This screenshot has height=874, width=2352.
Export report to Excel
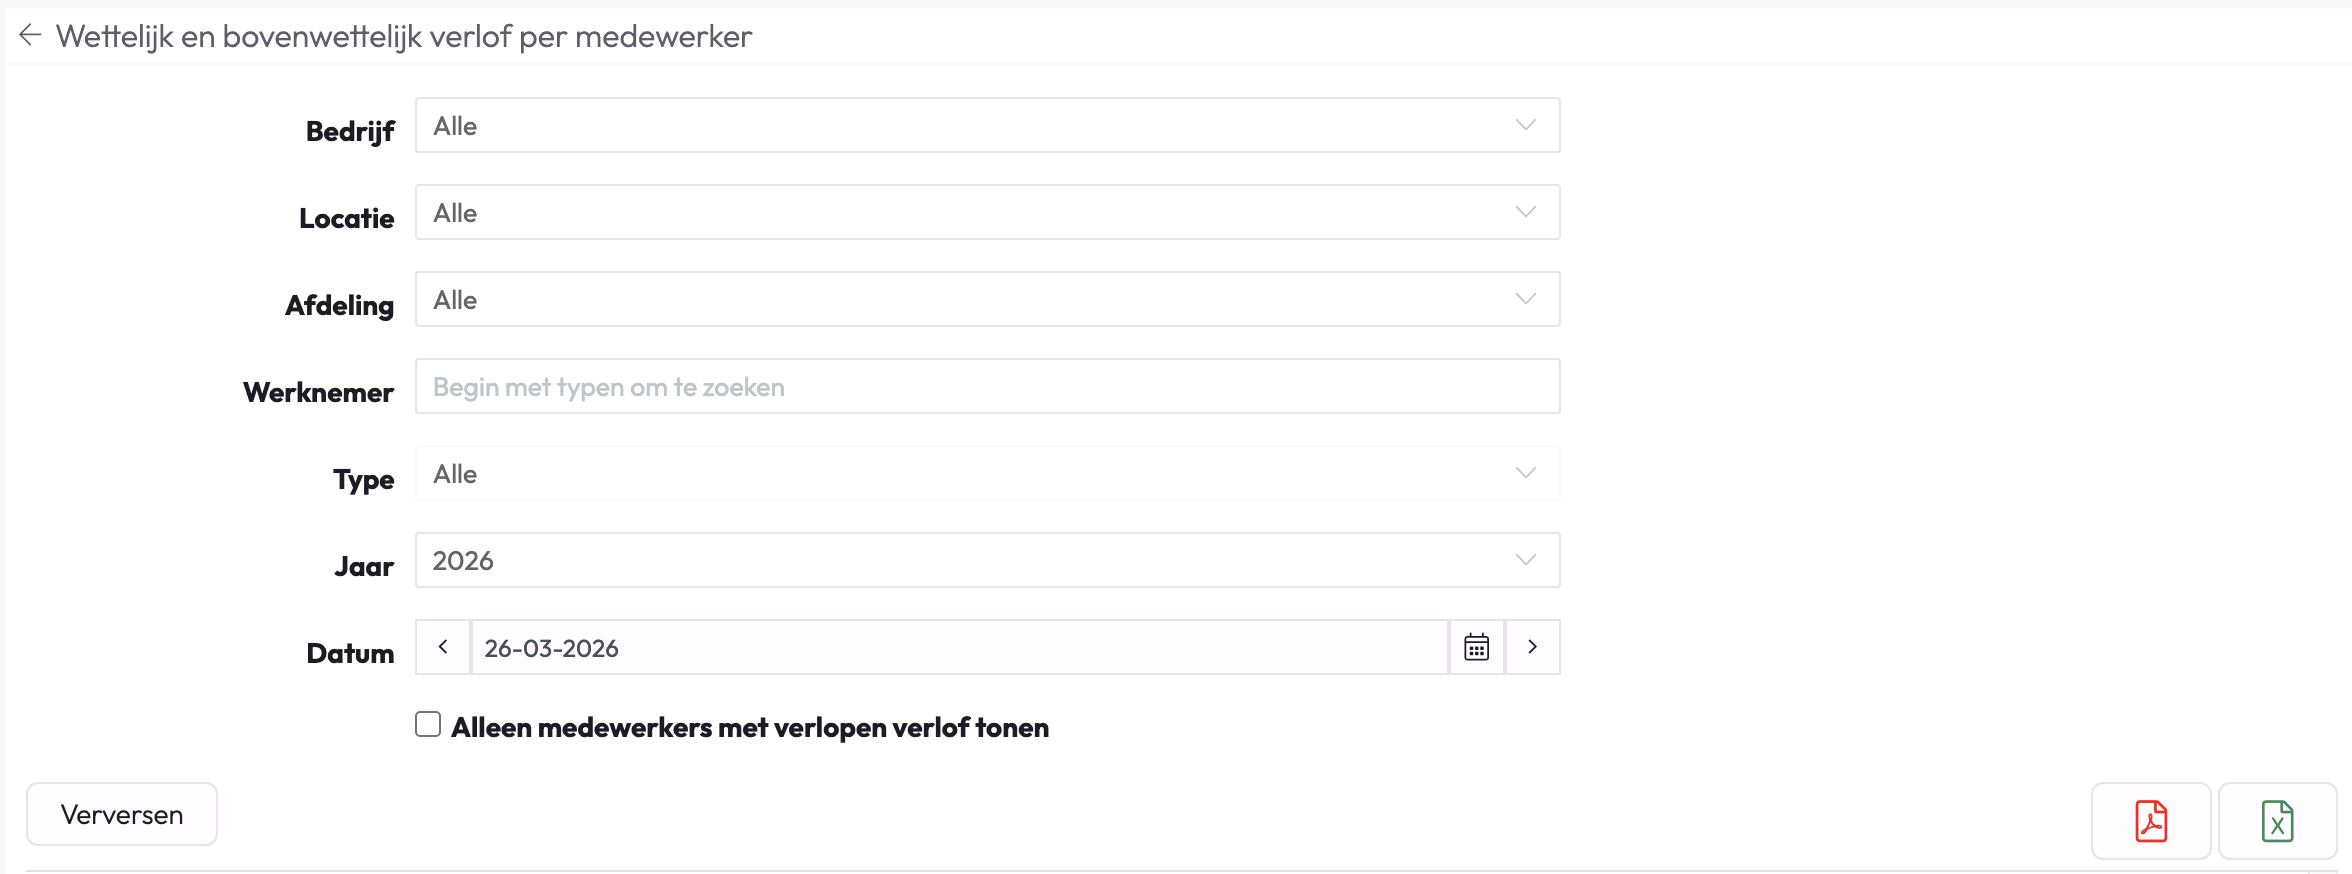pos(2277,821)
